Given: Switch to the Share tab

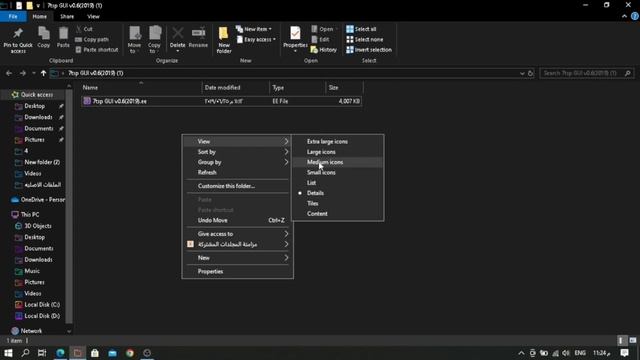Looking at the screenshot, I should click(67, 16).
